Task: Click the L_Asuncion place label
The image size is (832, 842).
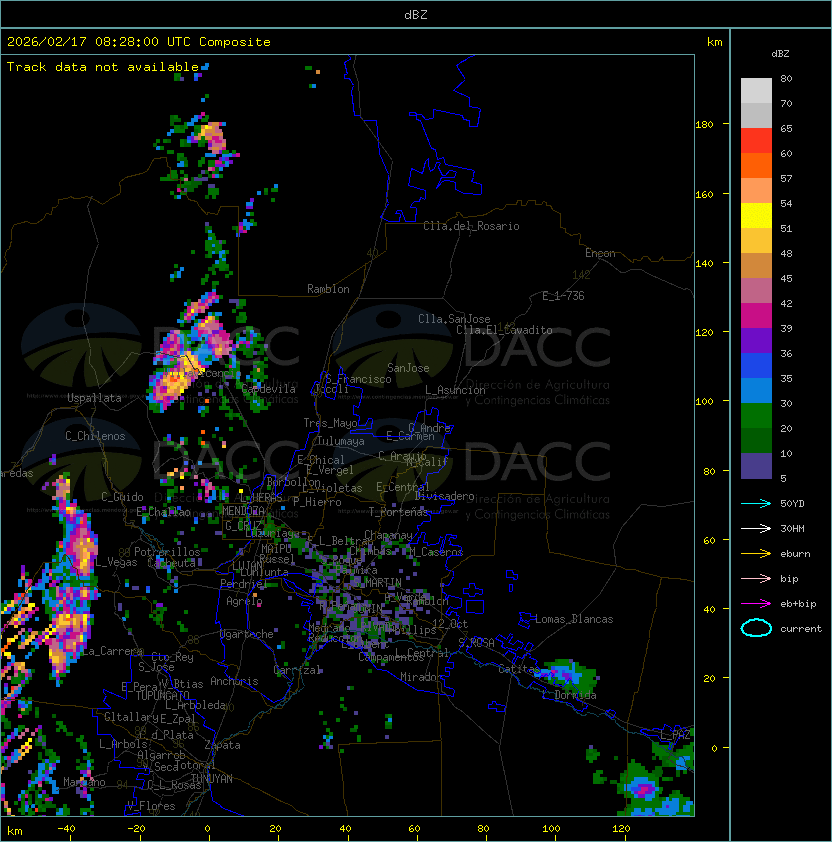Action: (x=455, y=390)
